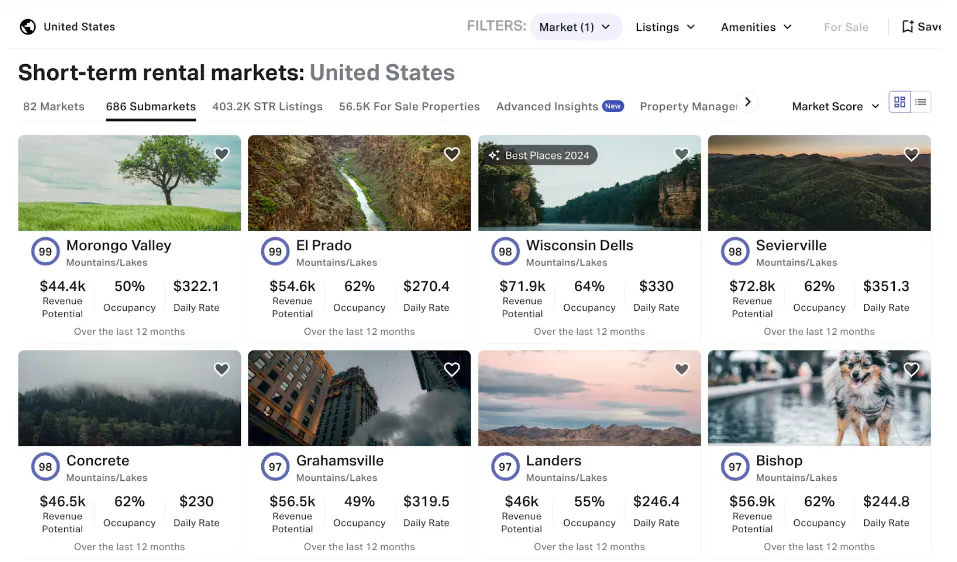Image resolution: width=957 pixels, height=562 pixels.
Task: Favorite the Grahamsville card heart
Action: (x=452, y=369)
